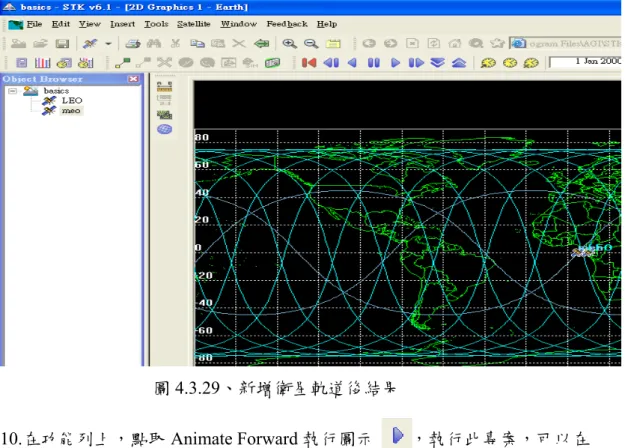This screenshot has height=448, width=625.
Task: Open the Edit menu
Action: [x=61, y=24]
